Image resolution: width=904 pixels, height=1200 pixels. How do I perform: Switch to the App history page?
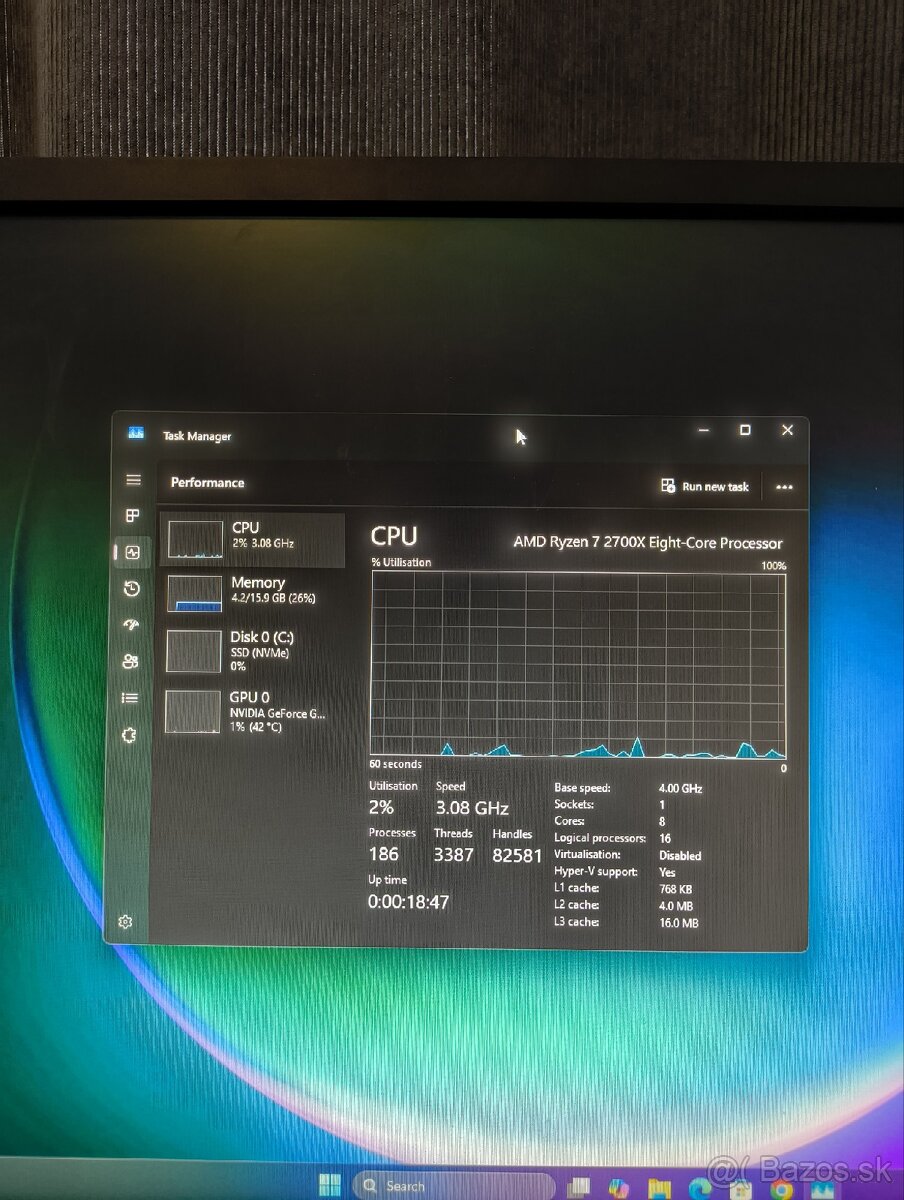tap(133, 589)
